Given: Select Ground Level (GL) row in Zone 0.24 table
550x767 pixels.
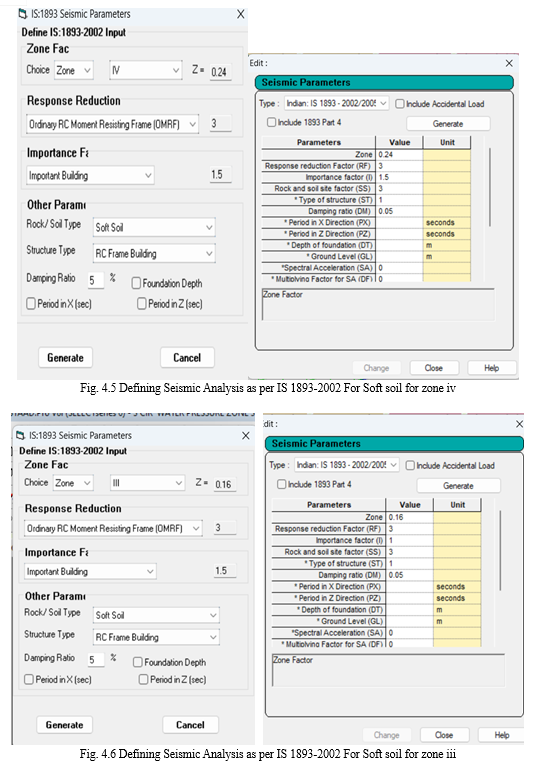Looking at the screenshot, I should click(366, 256).
